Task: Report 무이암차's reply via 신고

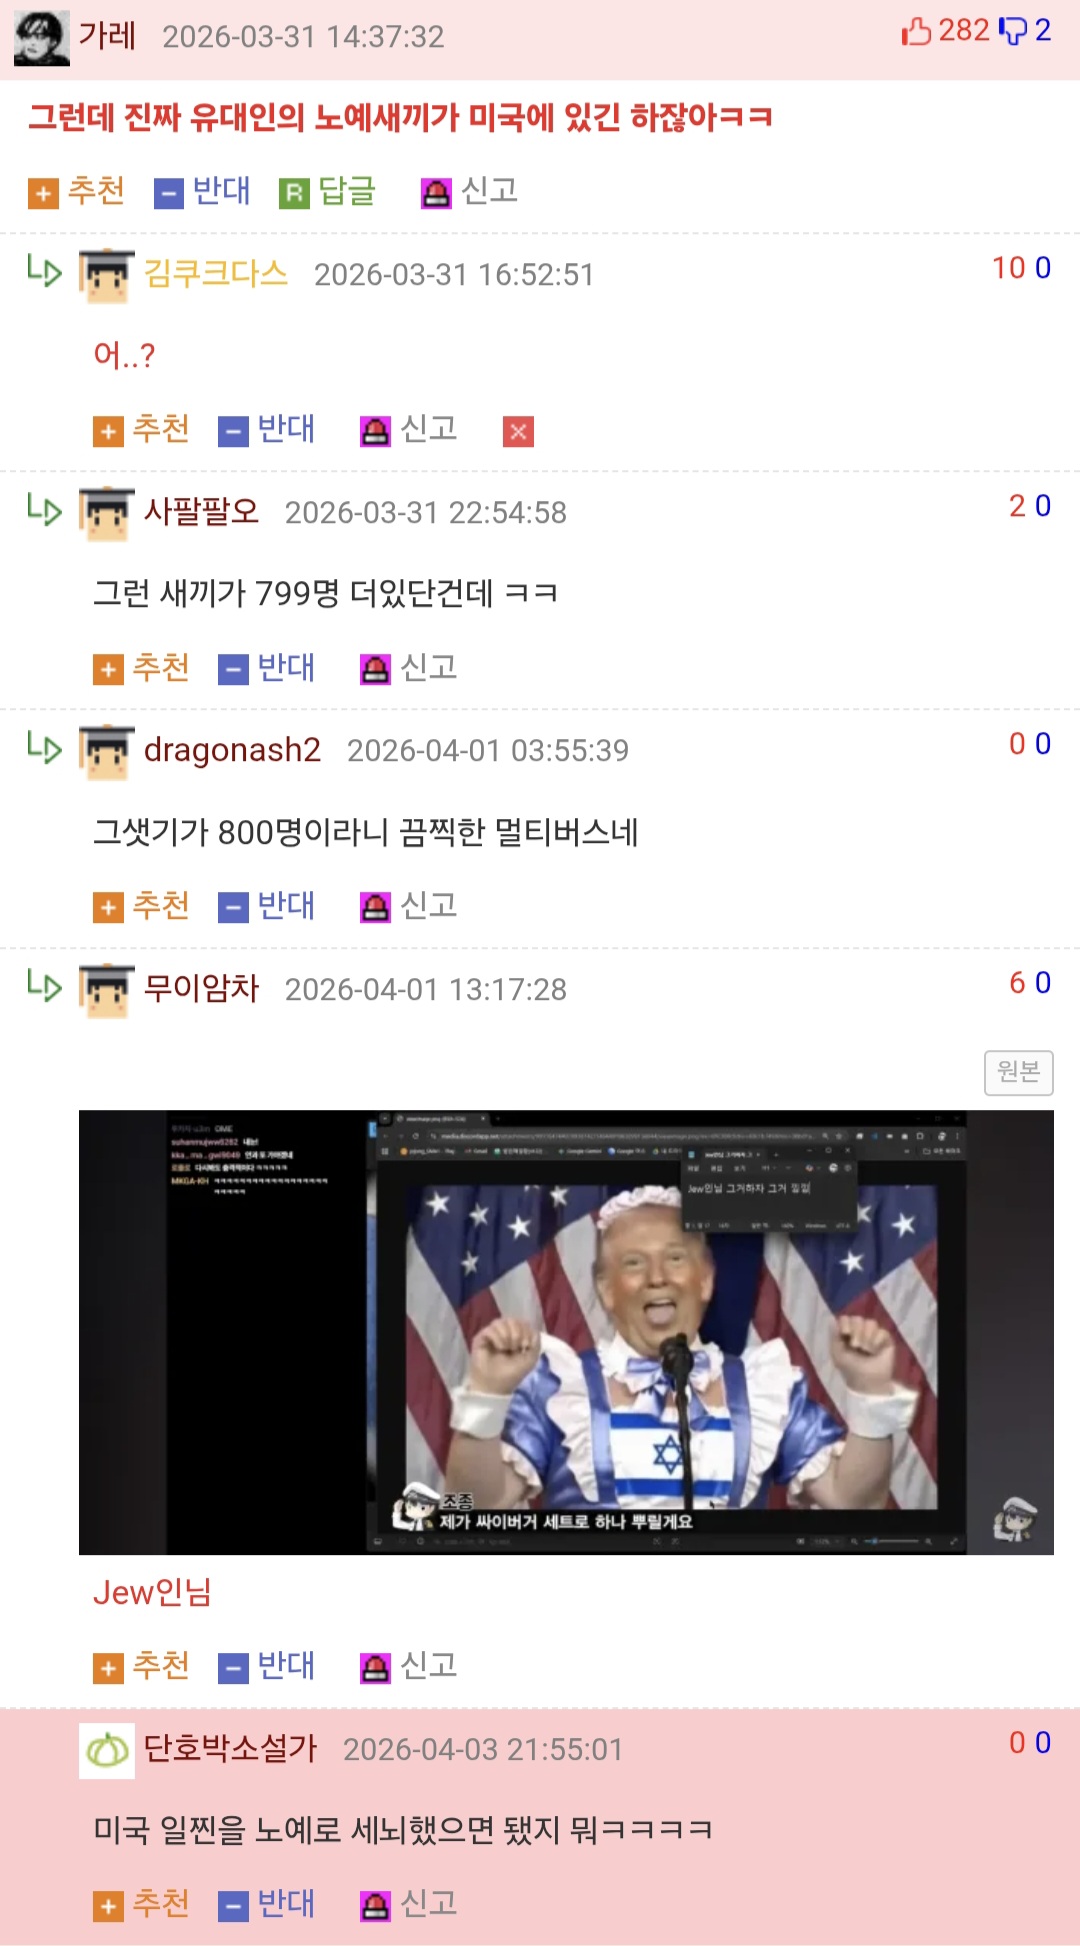Action: pos(409,1666)
